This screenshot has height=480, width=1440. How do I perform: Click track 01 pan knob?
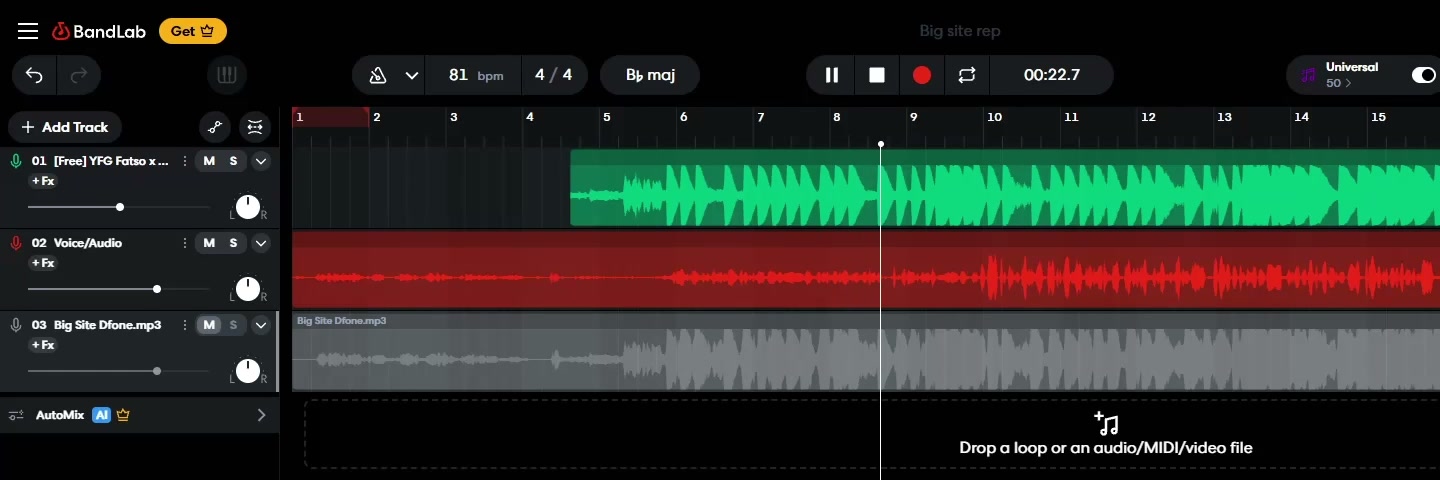point(248,207)
